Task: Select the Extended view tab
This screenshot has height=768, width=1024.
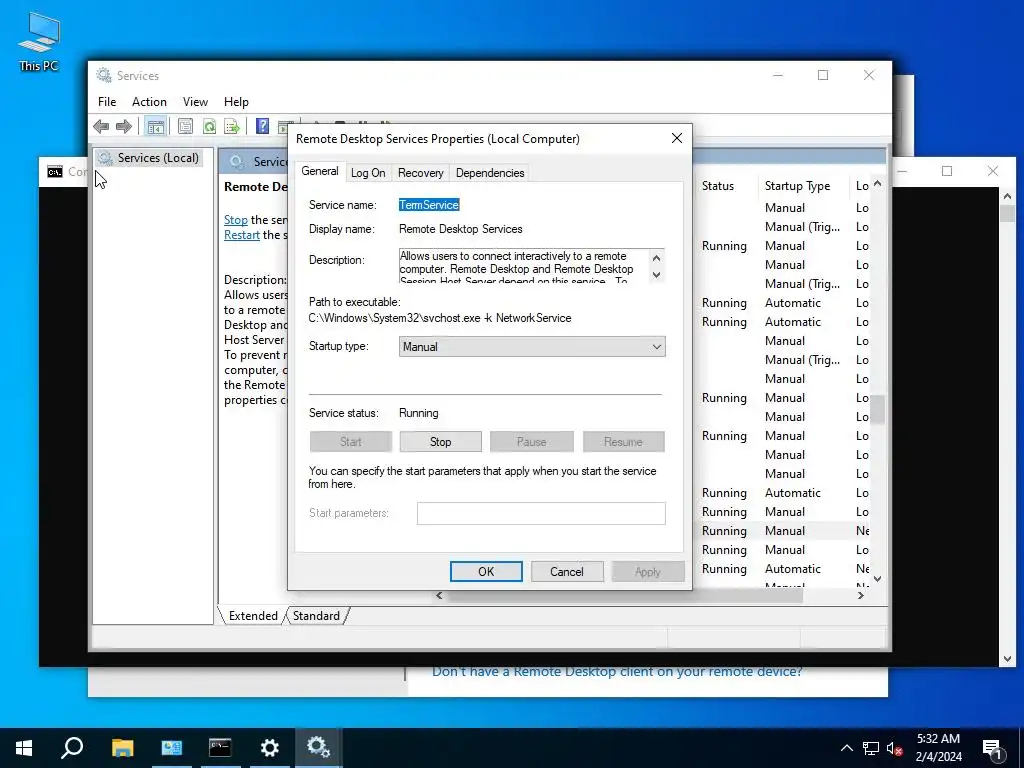Action: 253,616
